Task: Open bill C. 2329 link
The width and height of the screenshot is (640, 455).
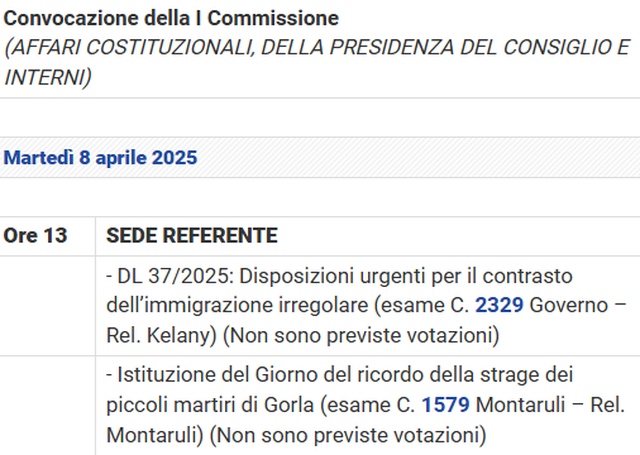Action: (x=500, y=305)
